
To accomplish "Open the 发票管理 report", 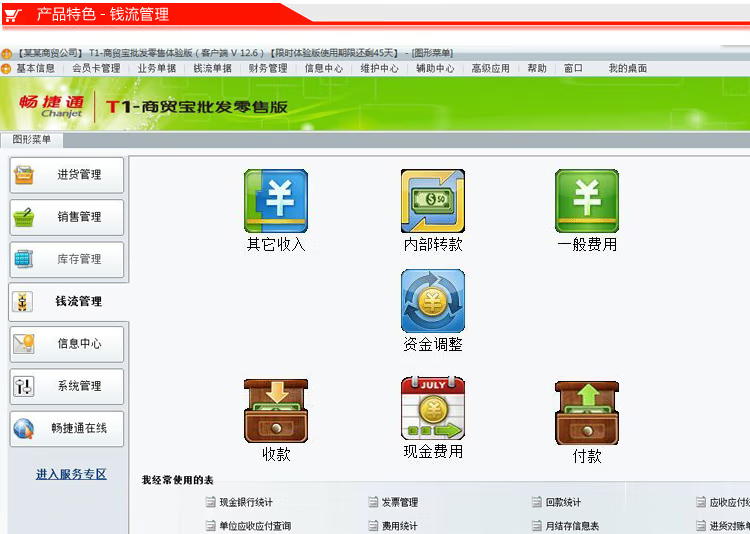I will click(x=394, y=502).
